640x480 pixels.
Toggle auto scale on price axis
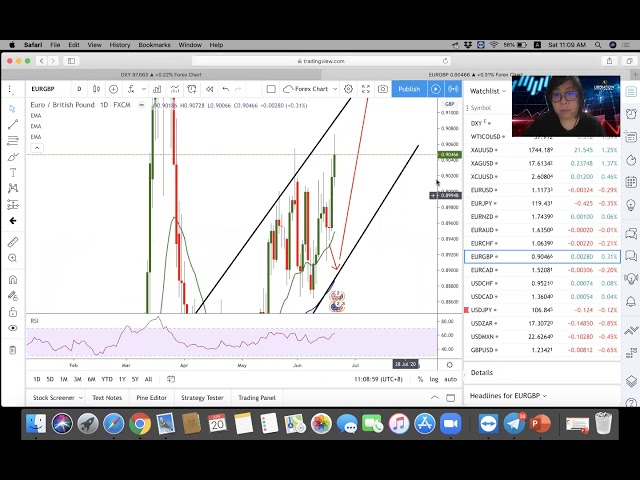coord(450,379)
